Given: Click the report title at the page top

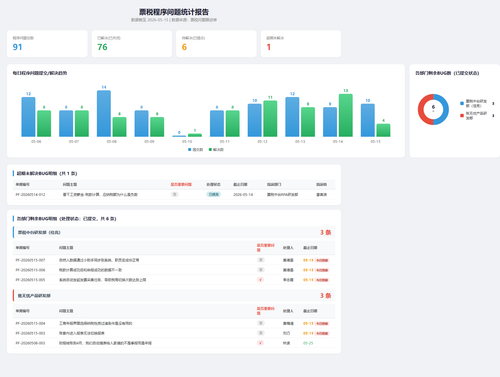Looking at the screenshot, I should [174, 12].
